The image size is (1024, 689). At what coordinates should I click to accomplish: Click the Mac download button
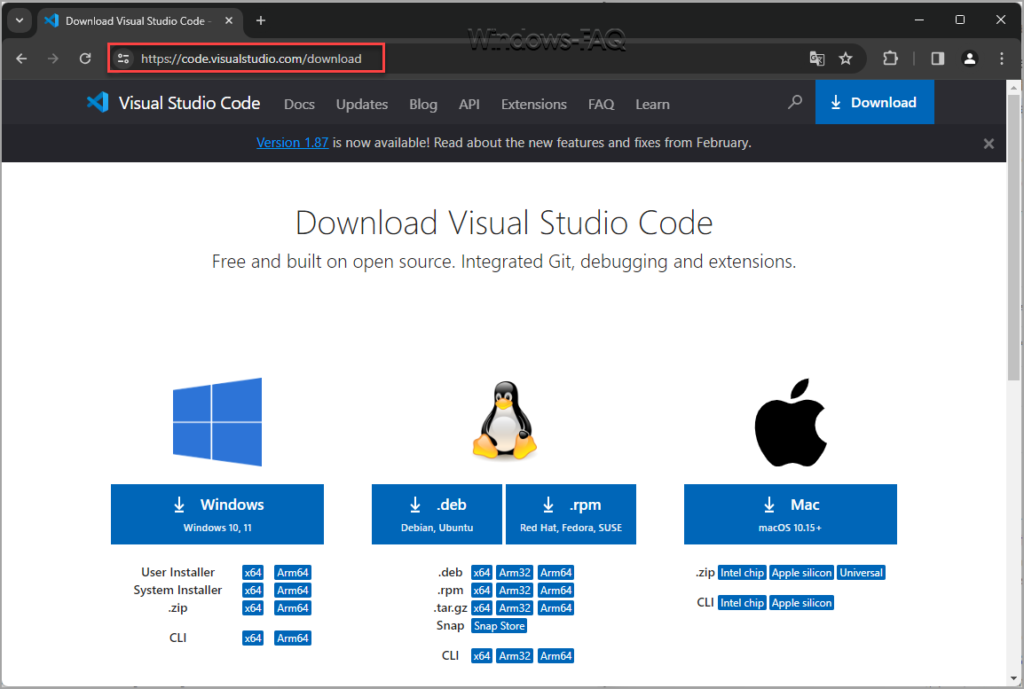(790, 514)
